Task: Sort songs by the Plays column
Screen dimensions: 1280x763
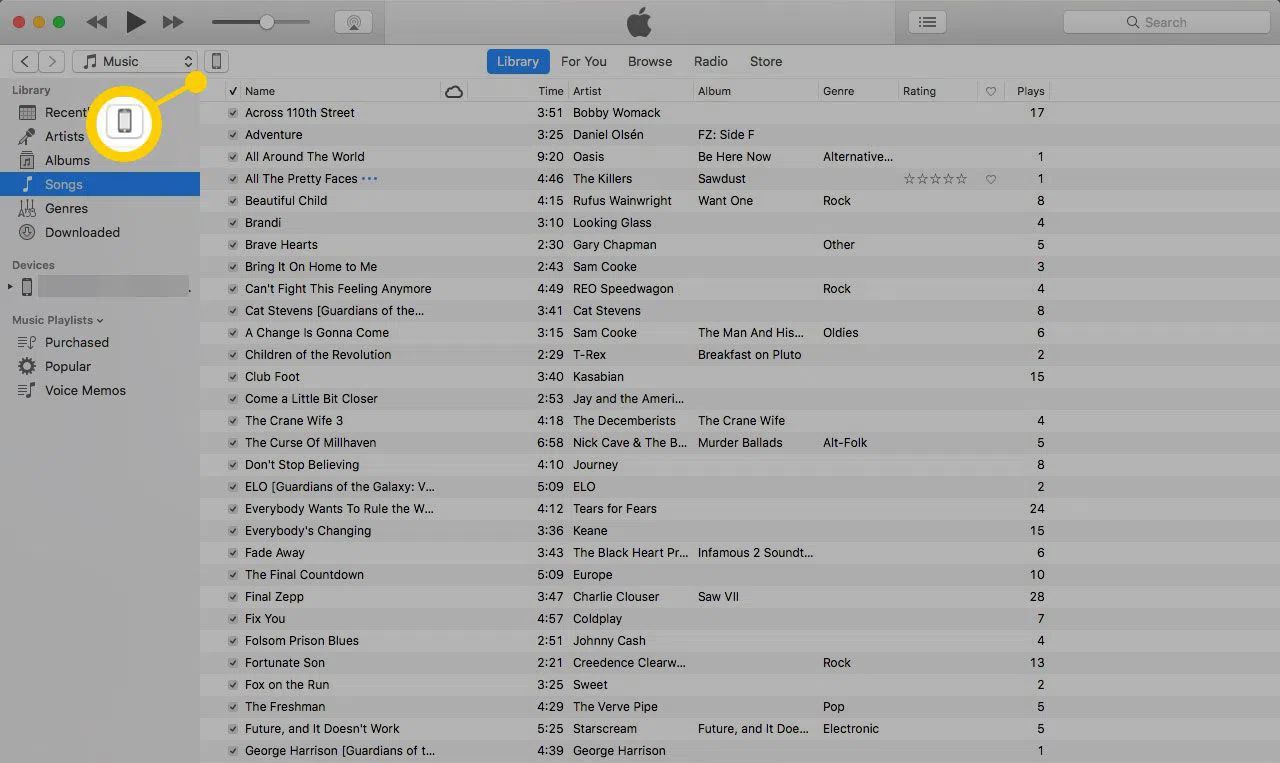Action: [x=1030, y=91]
